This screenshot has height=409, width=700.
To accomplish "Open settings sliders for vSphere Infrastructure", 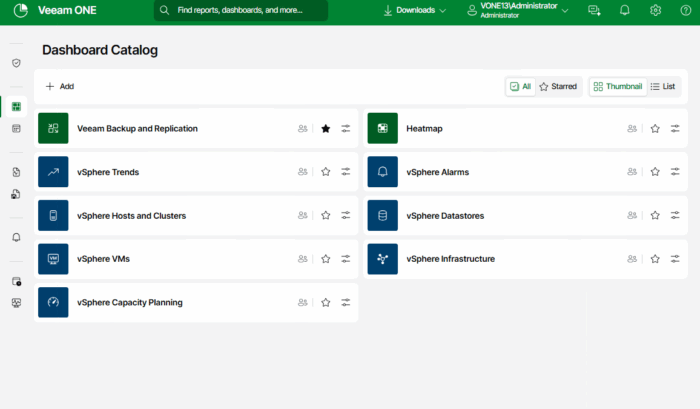I will [675, 259].
